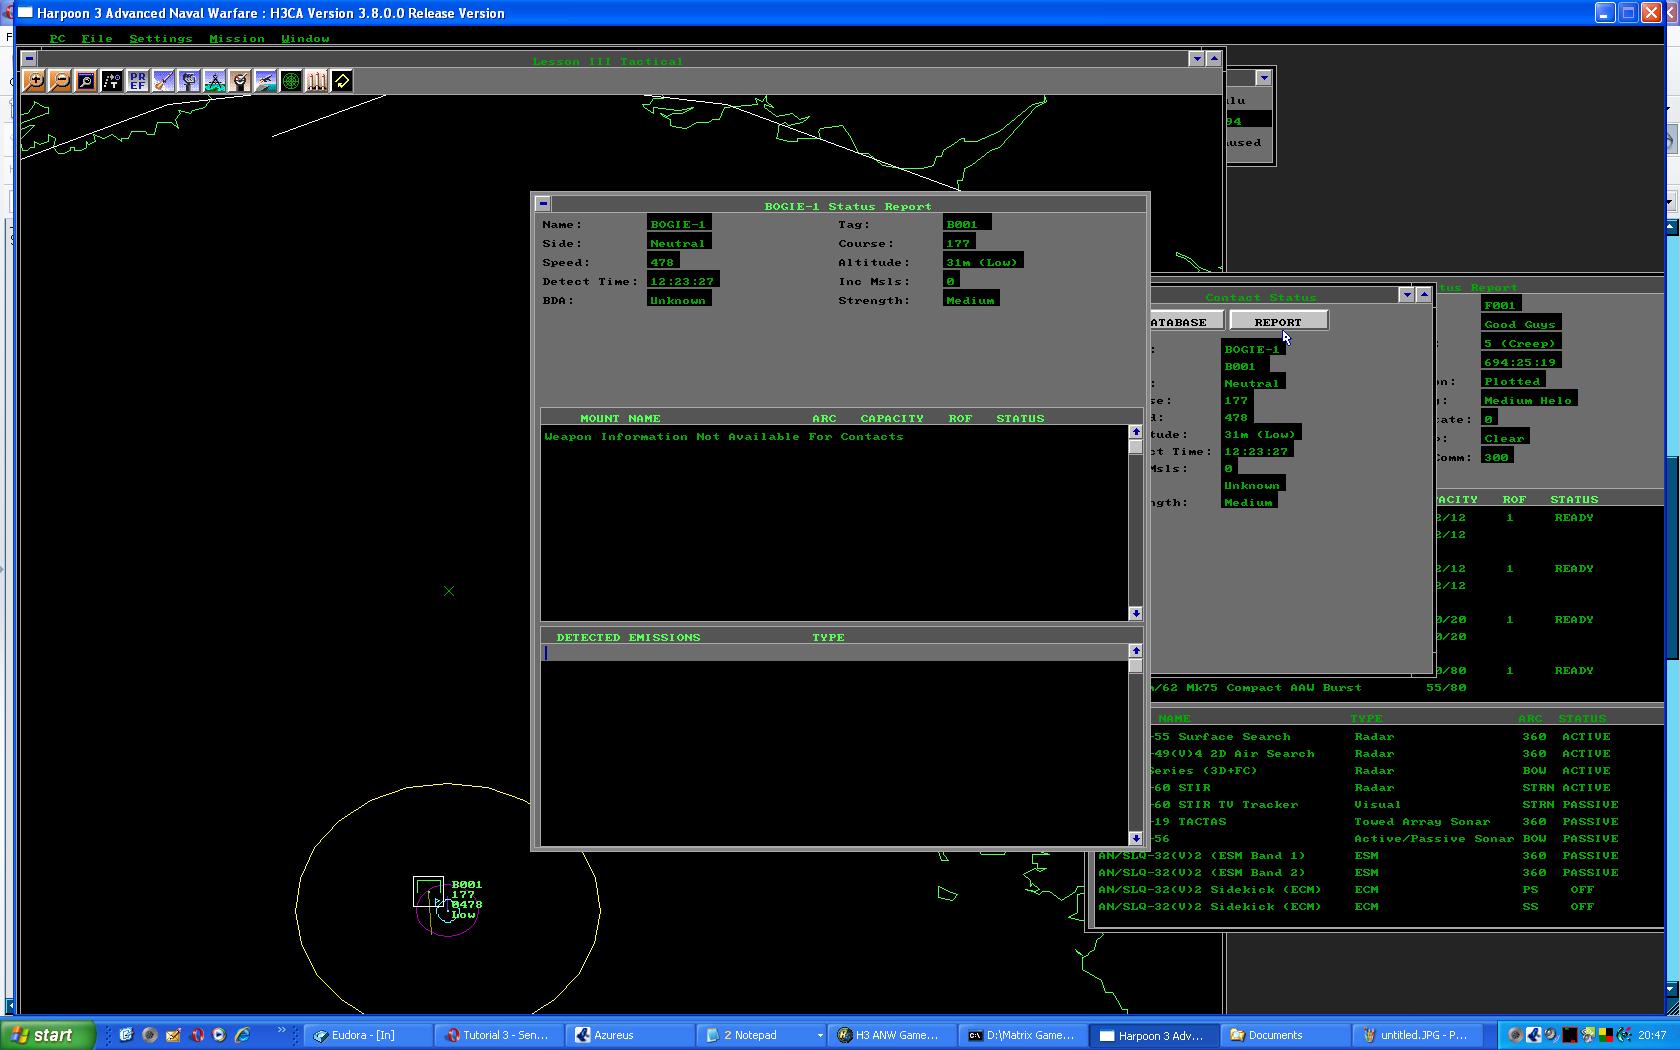Click the zoom out magnifier toolbar icon
The width and height of the screenshot is (1680, 1050).
coord(60,81)
